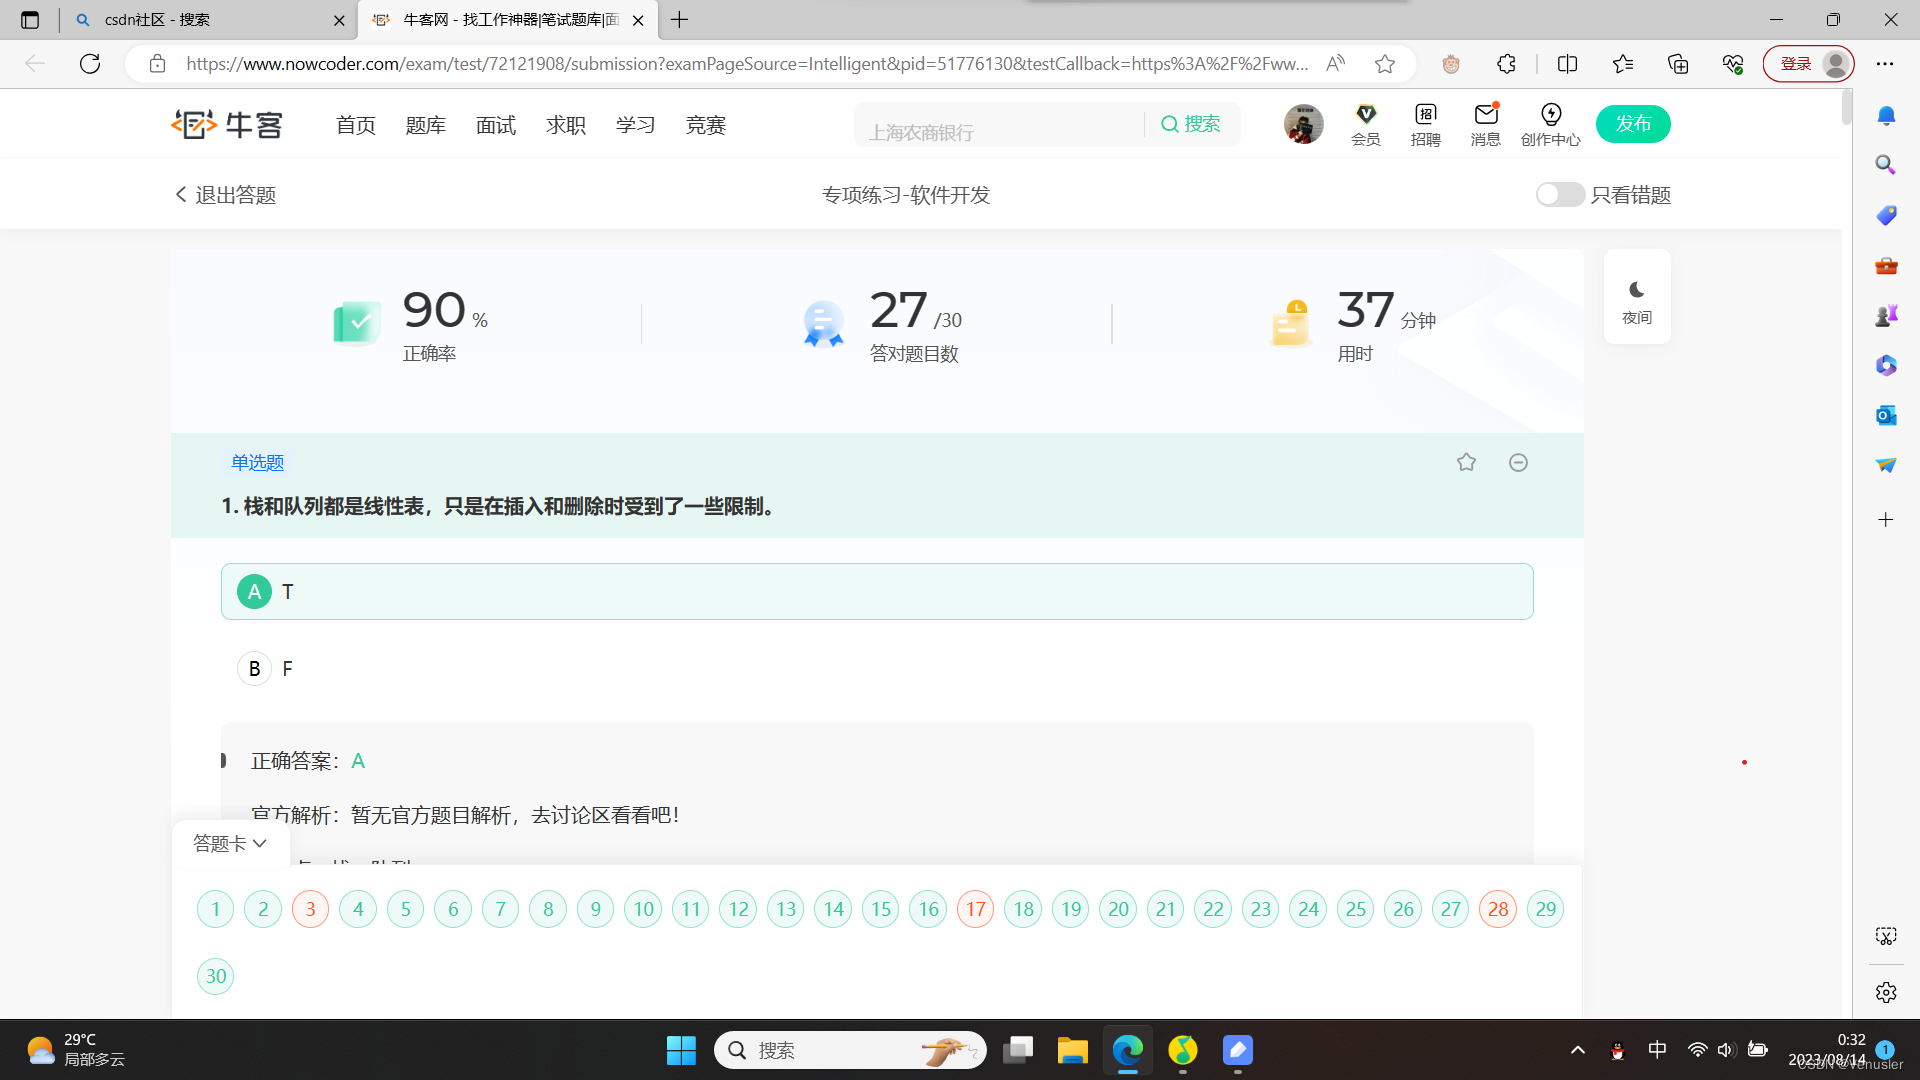Open the 创作中心 creator center icon
The width and height of the screenshot is (1920, 1080).
point(1550,124)
